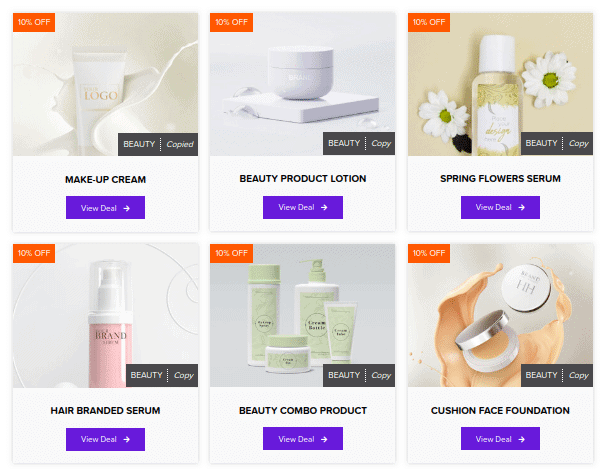The image size is (607, 469).
Task: Click the Copied label on Make-Up Cream
Action: pyautogui.click(x=180, y=144)
